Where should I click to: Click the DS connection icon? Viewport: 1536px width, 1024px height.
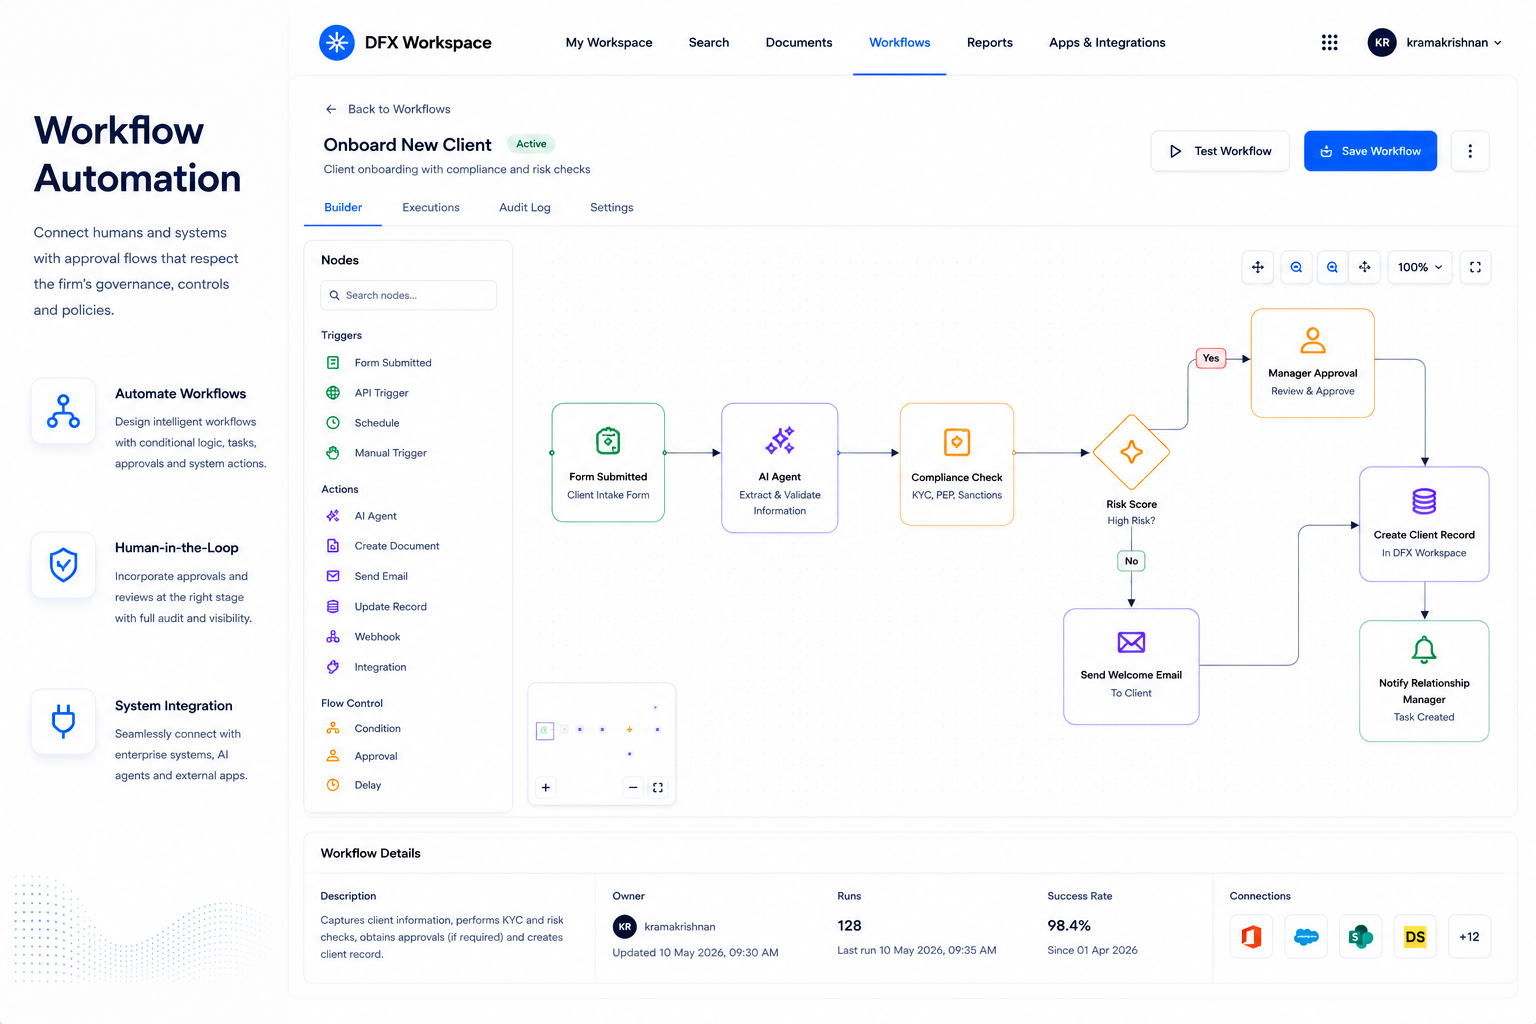[1415, 937]
